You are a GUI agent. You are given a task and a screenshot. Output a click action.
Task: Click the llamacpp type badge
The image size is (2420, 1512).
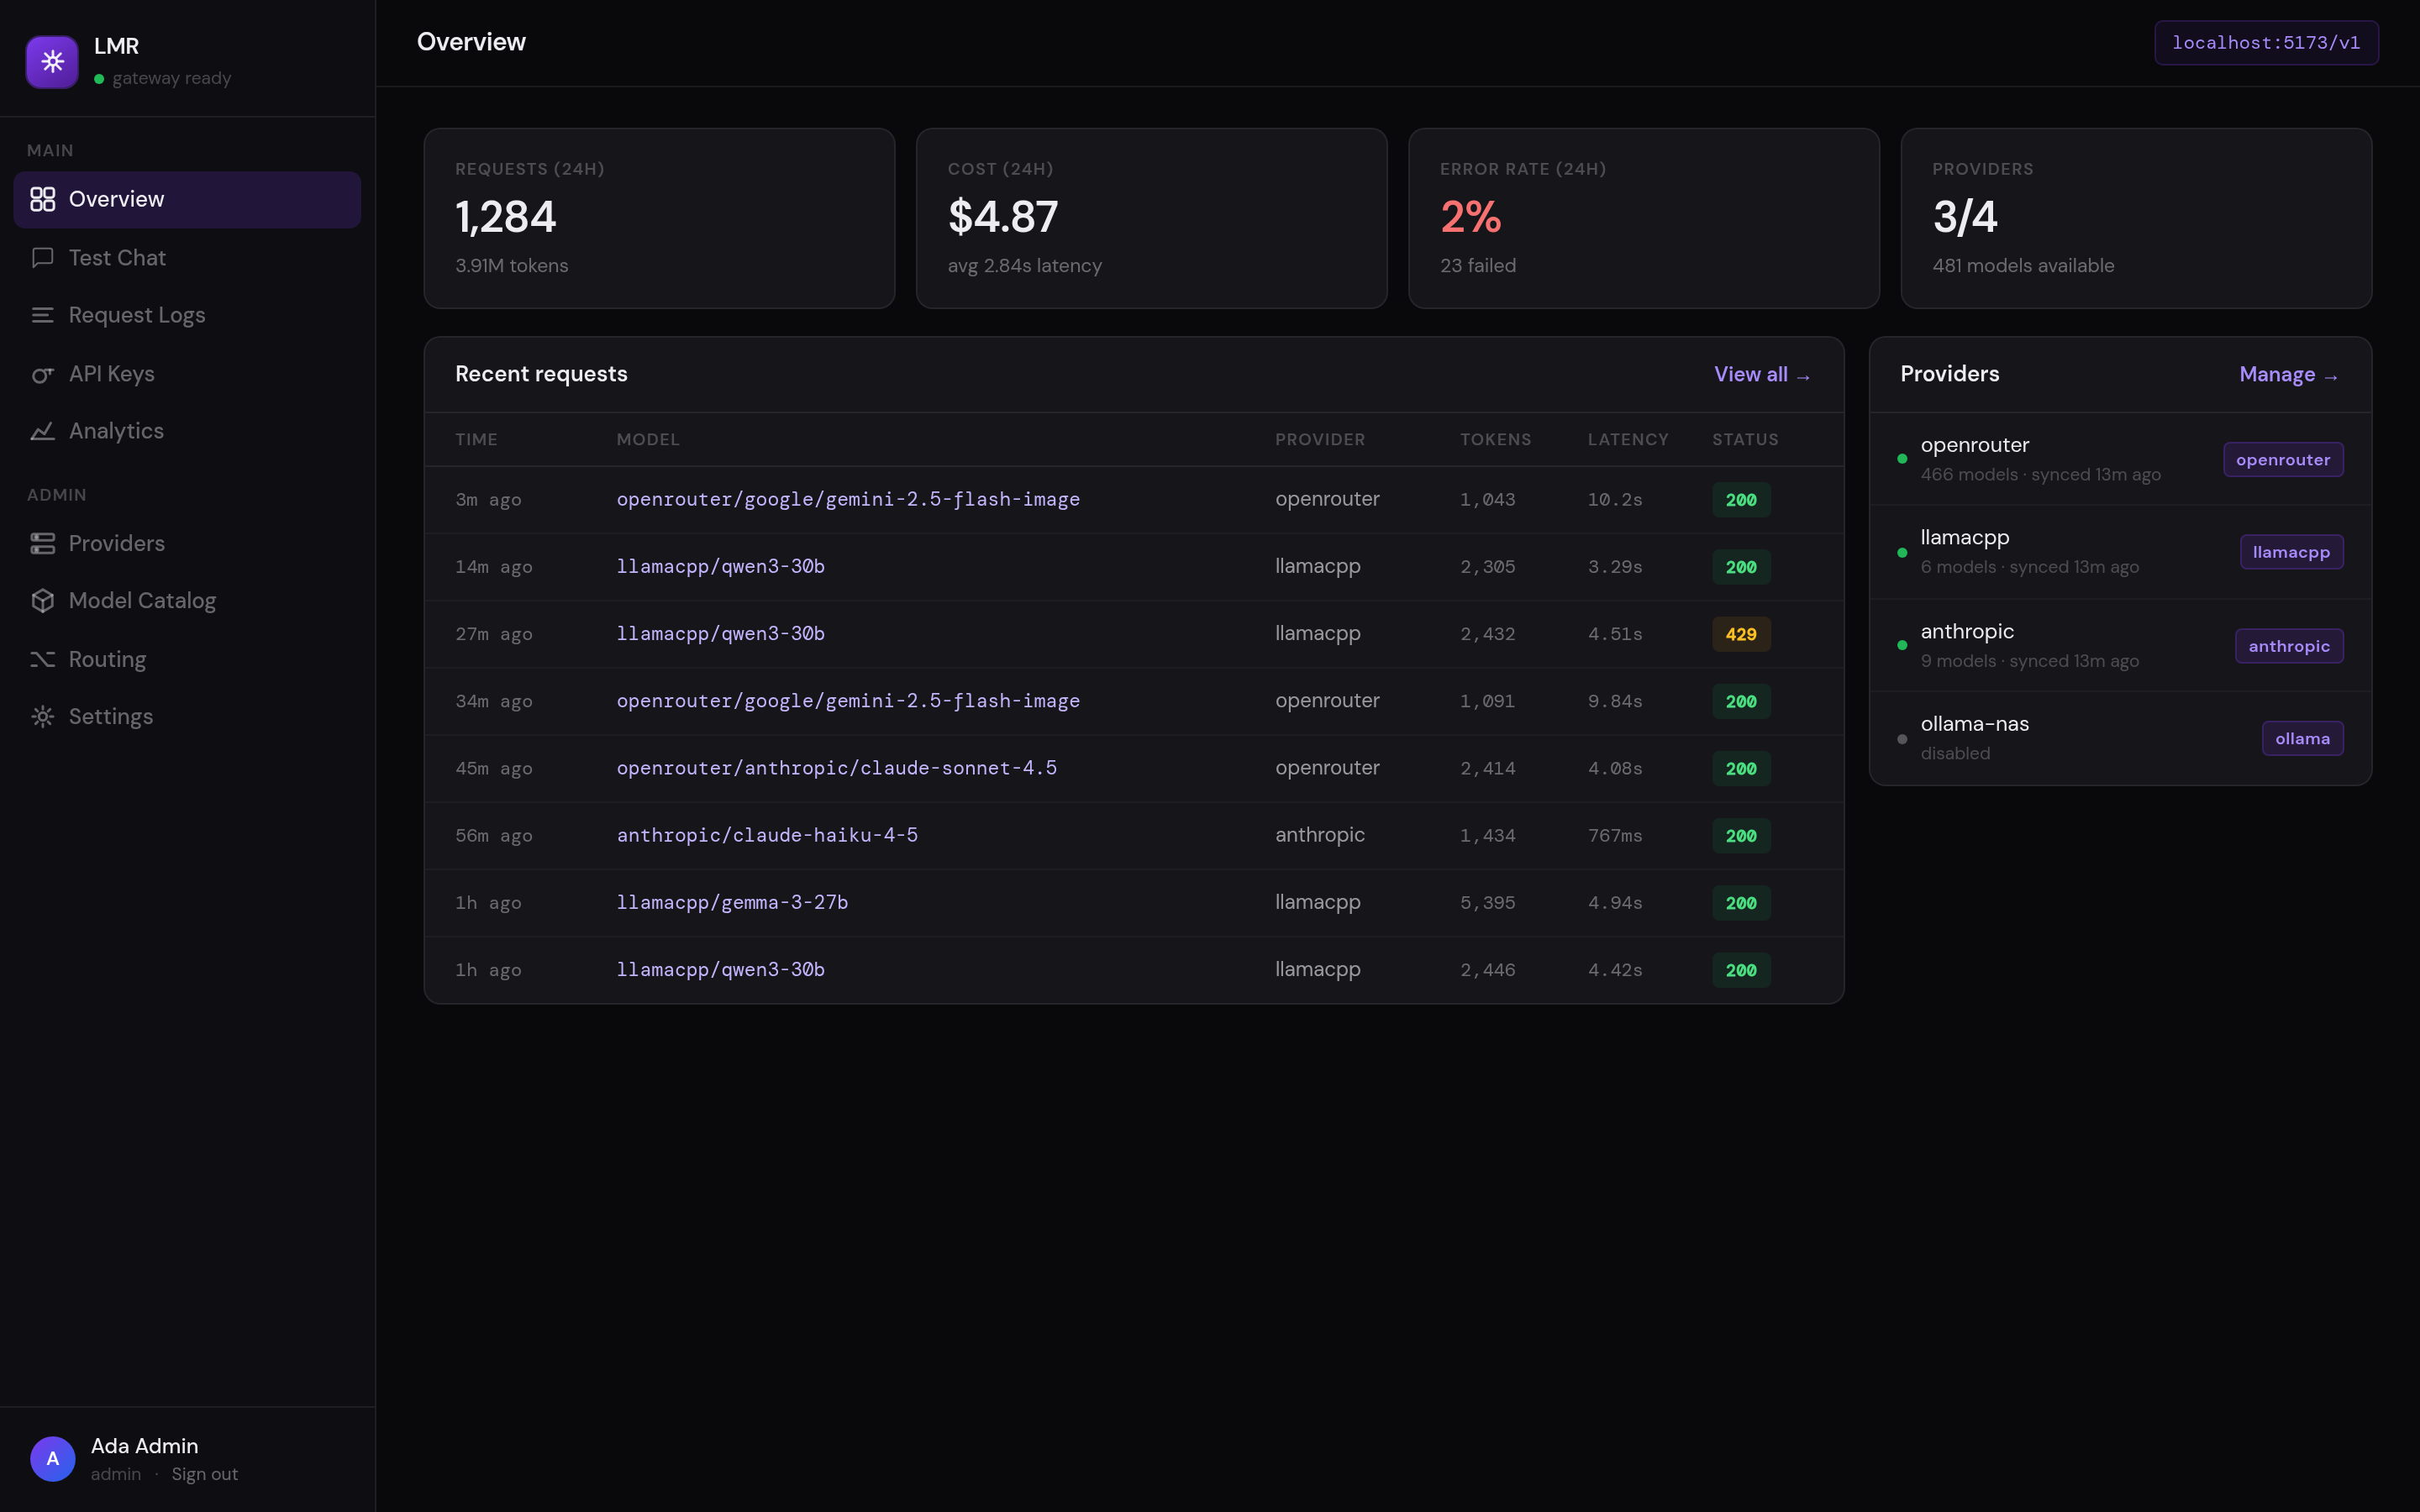pos(2291,552)
